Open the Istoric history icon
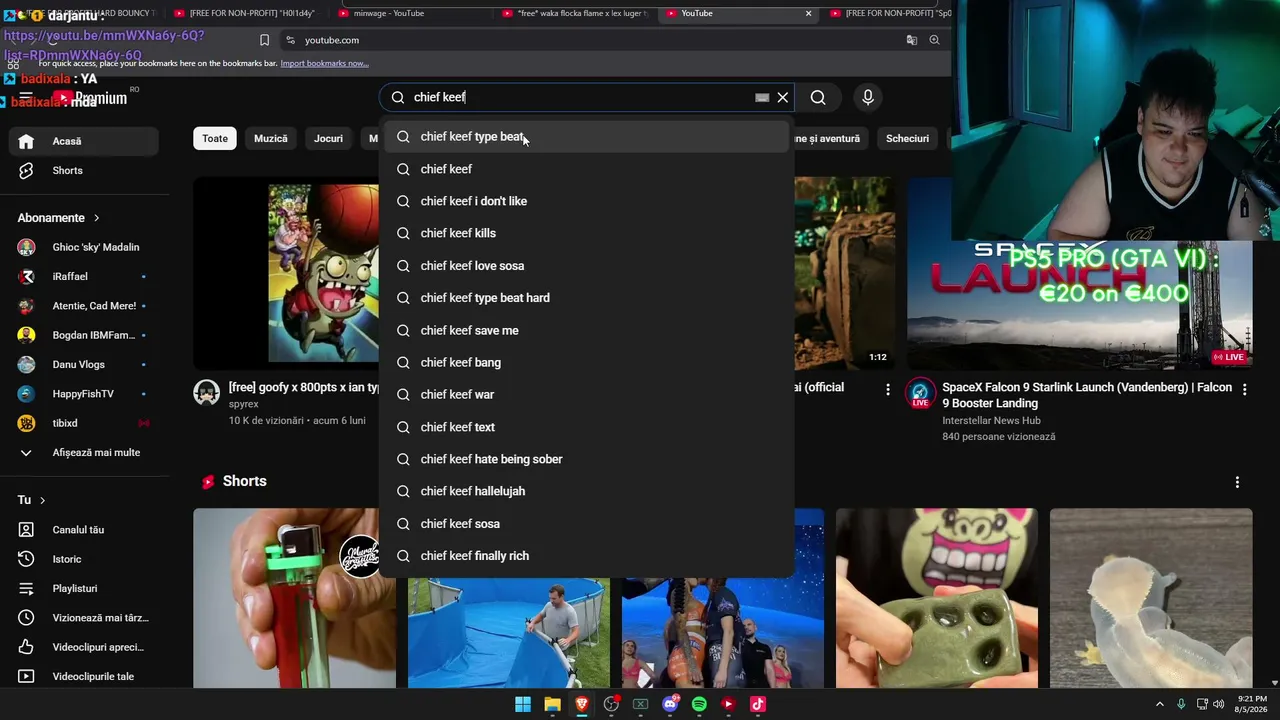This screenshot has width=1280, height=720. 26,559
